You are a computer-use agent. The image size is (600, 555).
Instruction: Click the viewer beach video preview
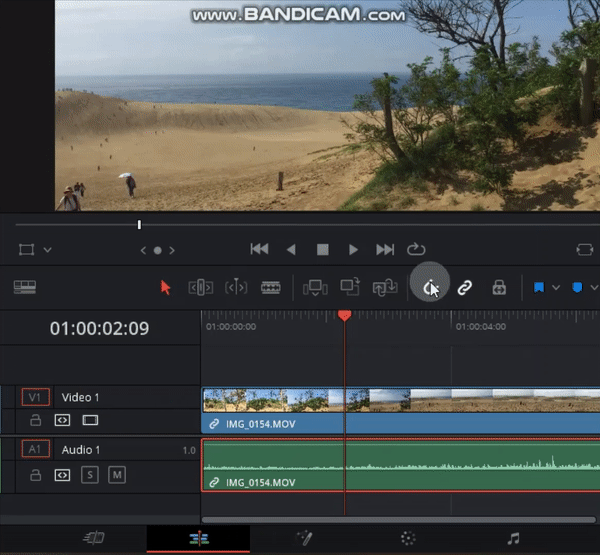click(328, 105)
